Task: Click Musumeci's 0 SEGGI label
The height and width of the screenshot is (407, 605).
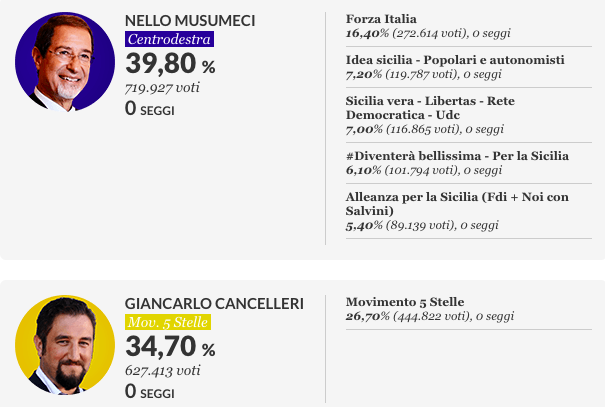Action: coord(150,108)
